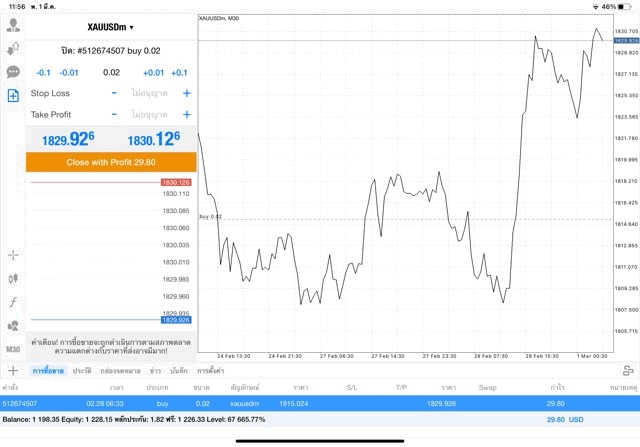Switch to the บันทึก tab
This screenshot has height=447, width=640.
179,371
